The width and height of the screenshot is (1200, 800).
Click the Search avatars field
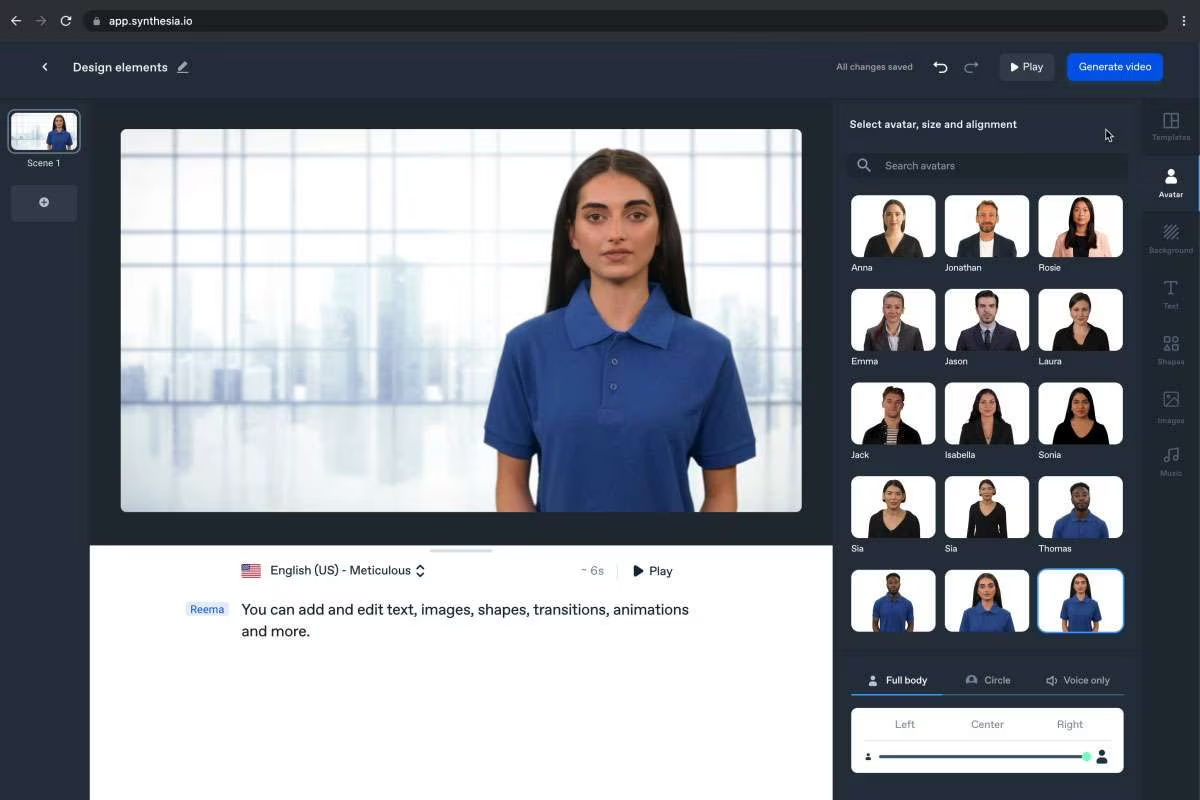tap(987, 165)
